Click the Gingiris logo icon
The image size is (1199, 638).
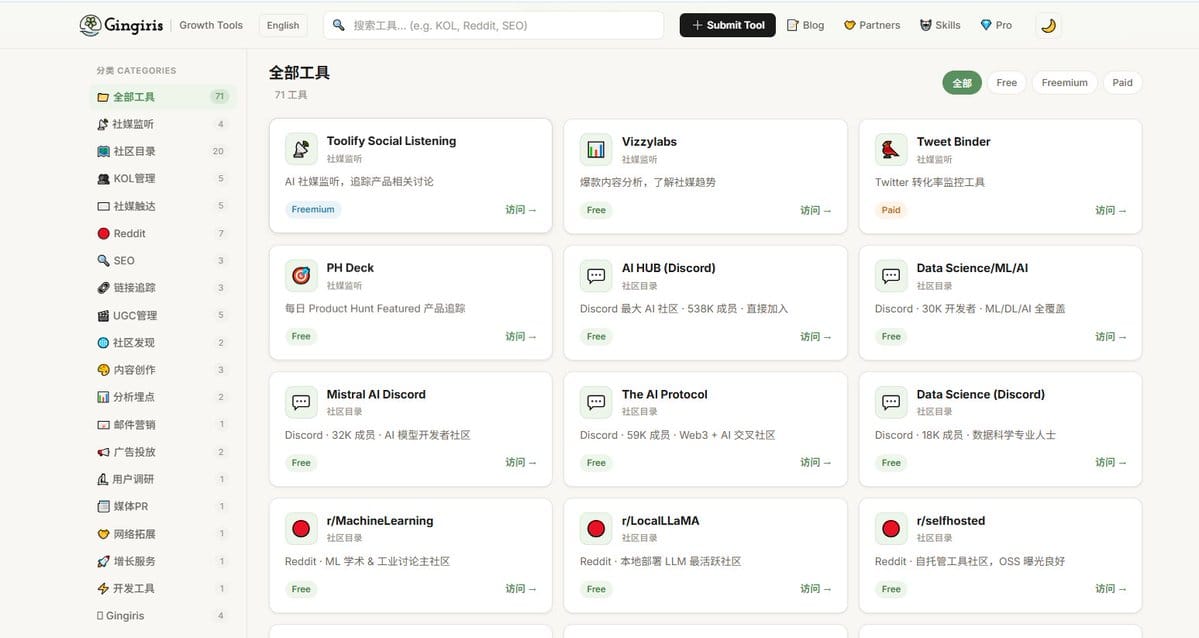click(90, 25)
